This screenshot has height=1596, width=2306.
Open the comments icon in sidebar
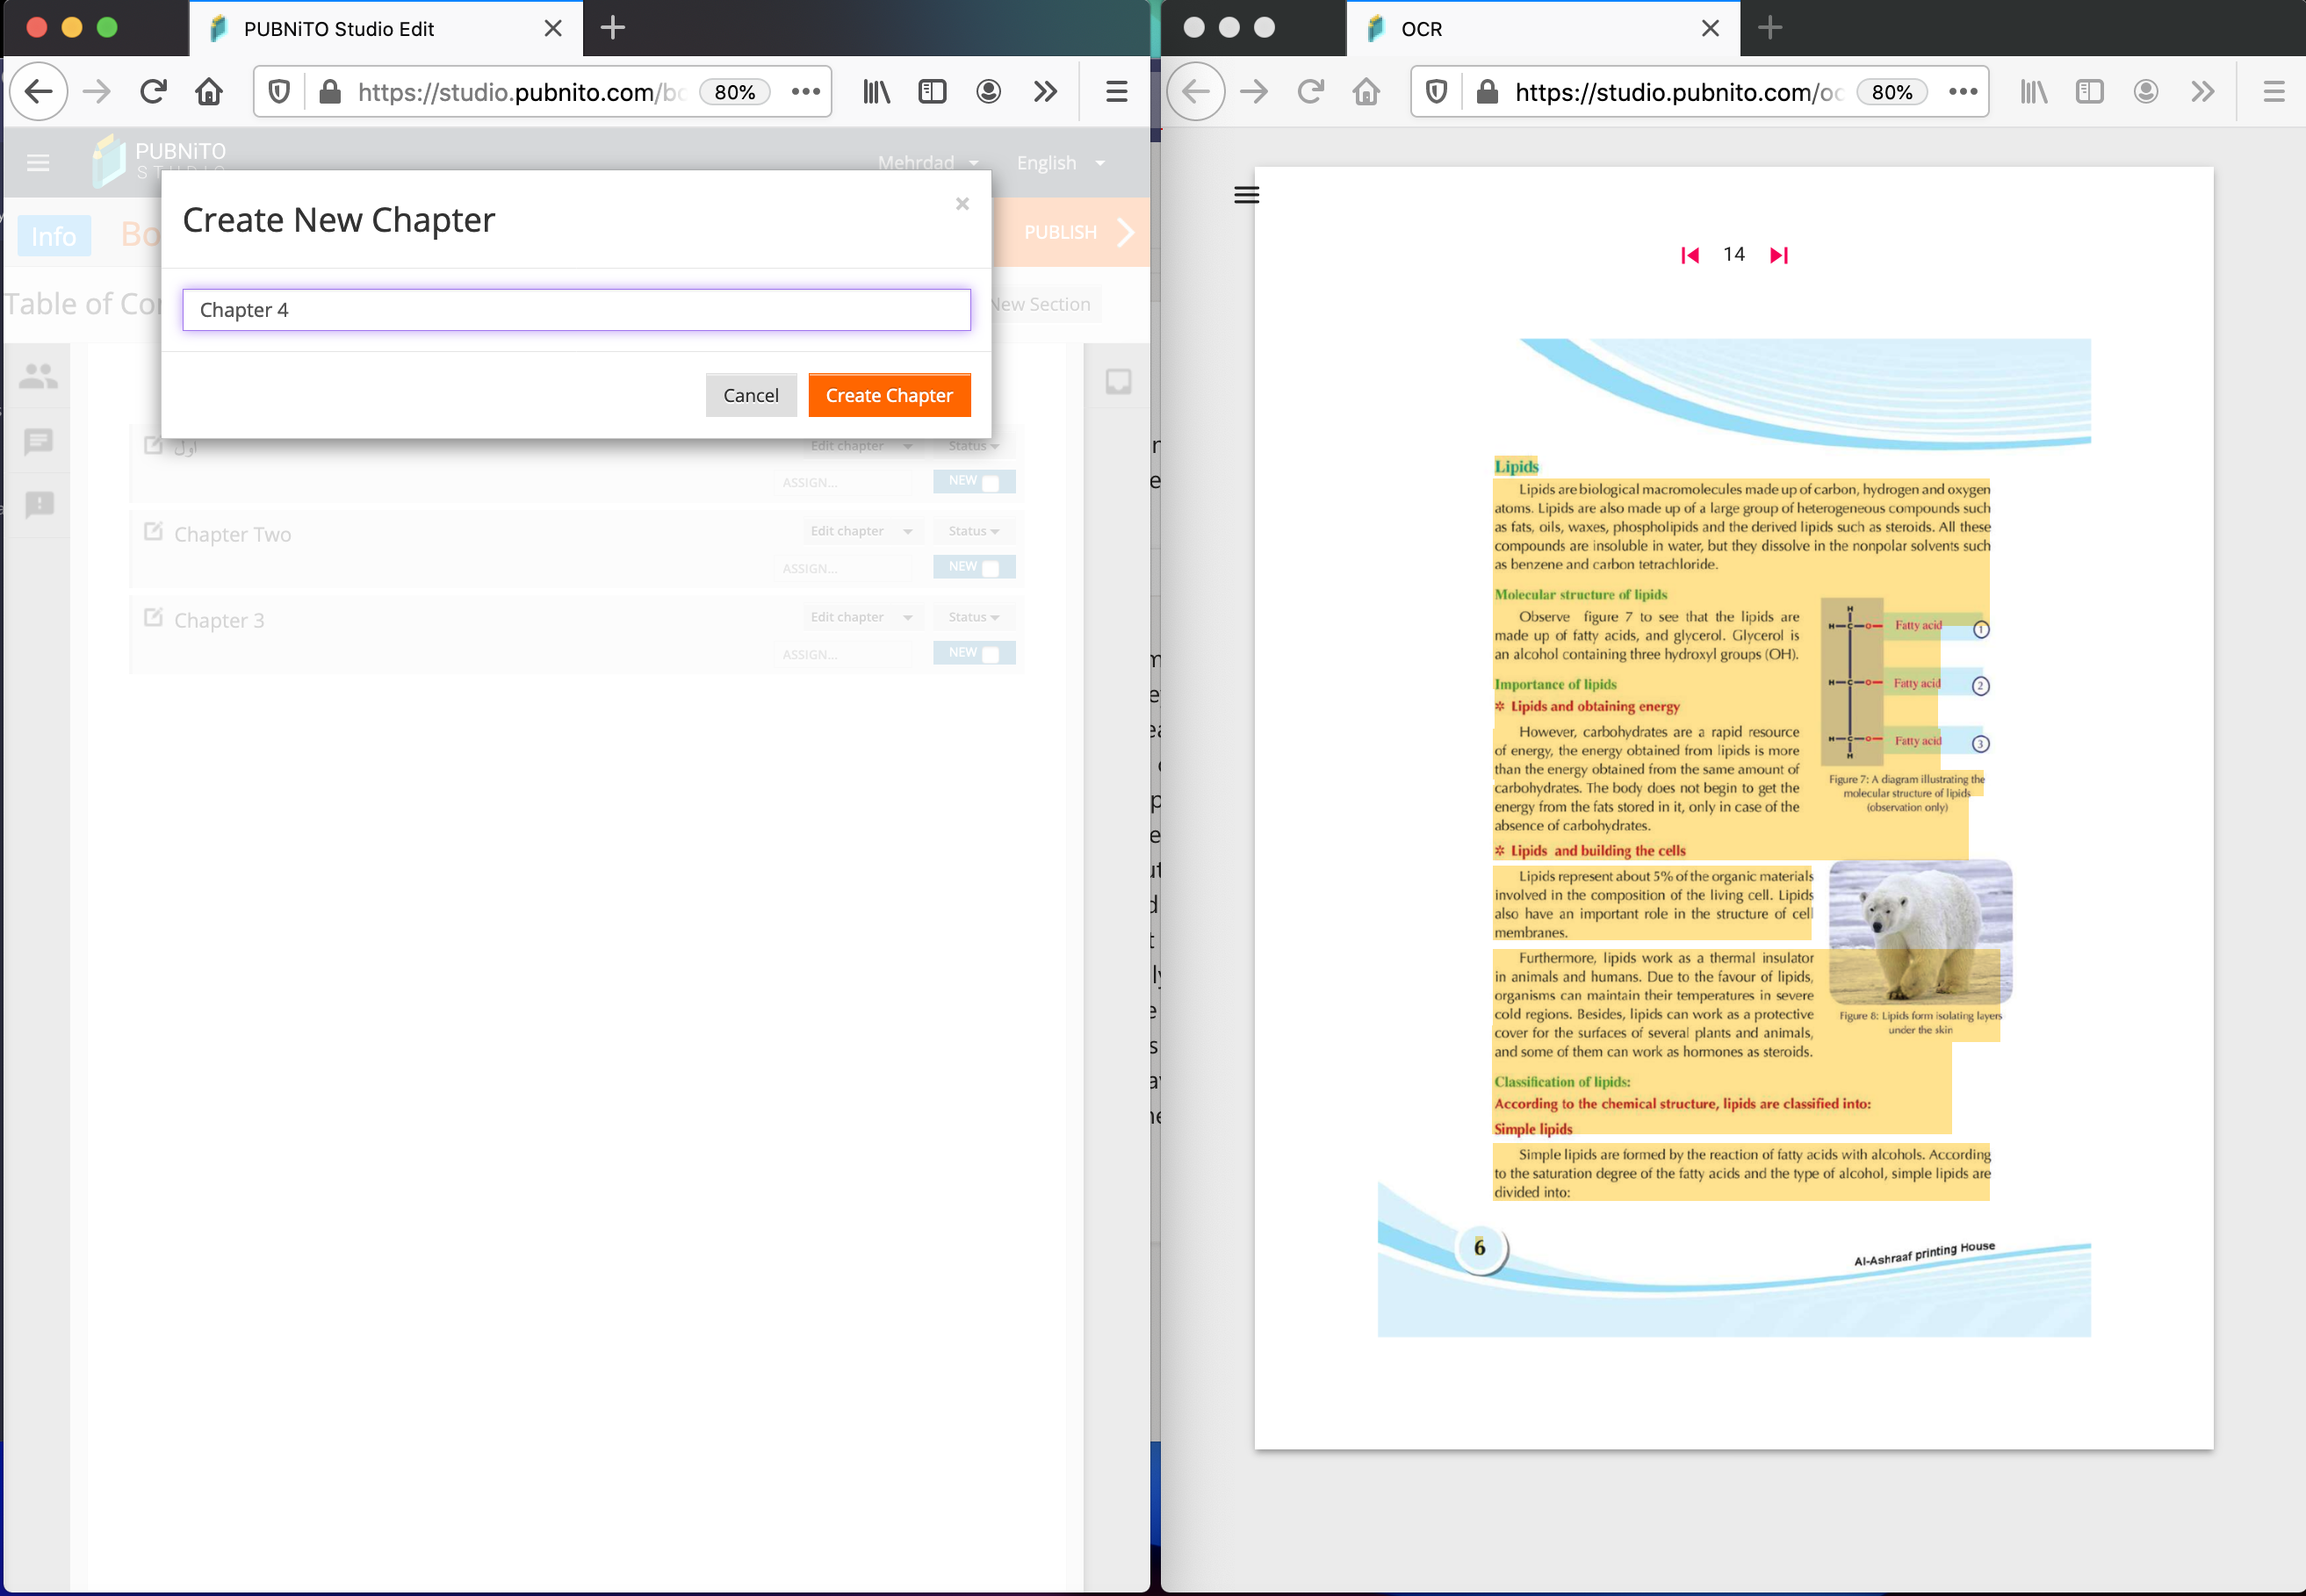coord(39,441)
